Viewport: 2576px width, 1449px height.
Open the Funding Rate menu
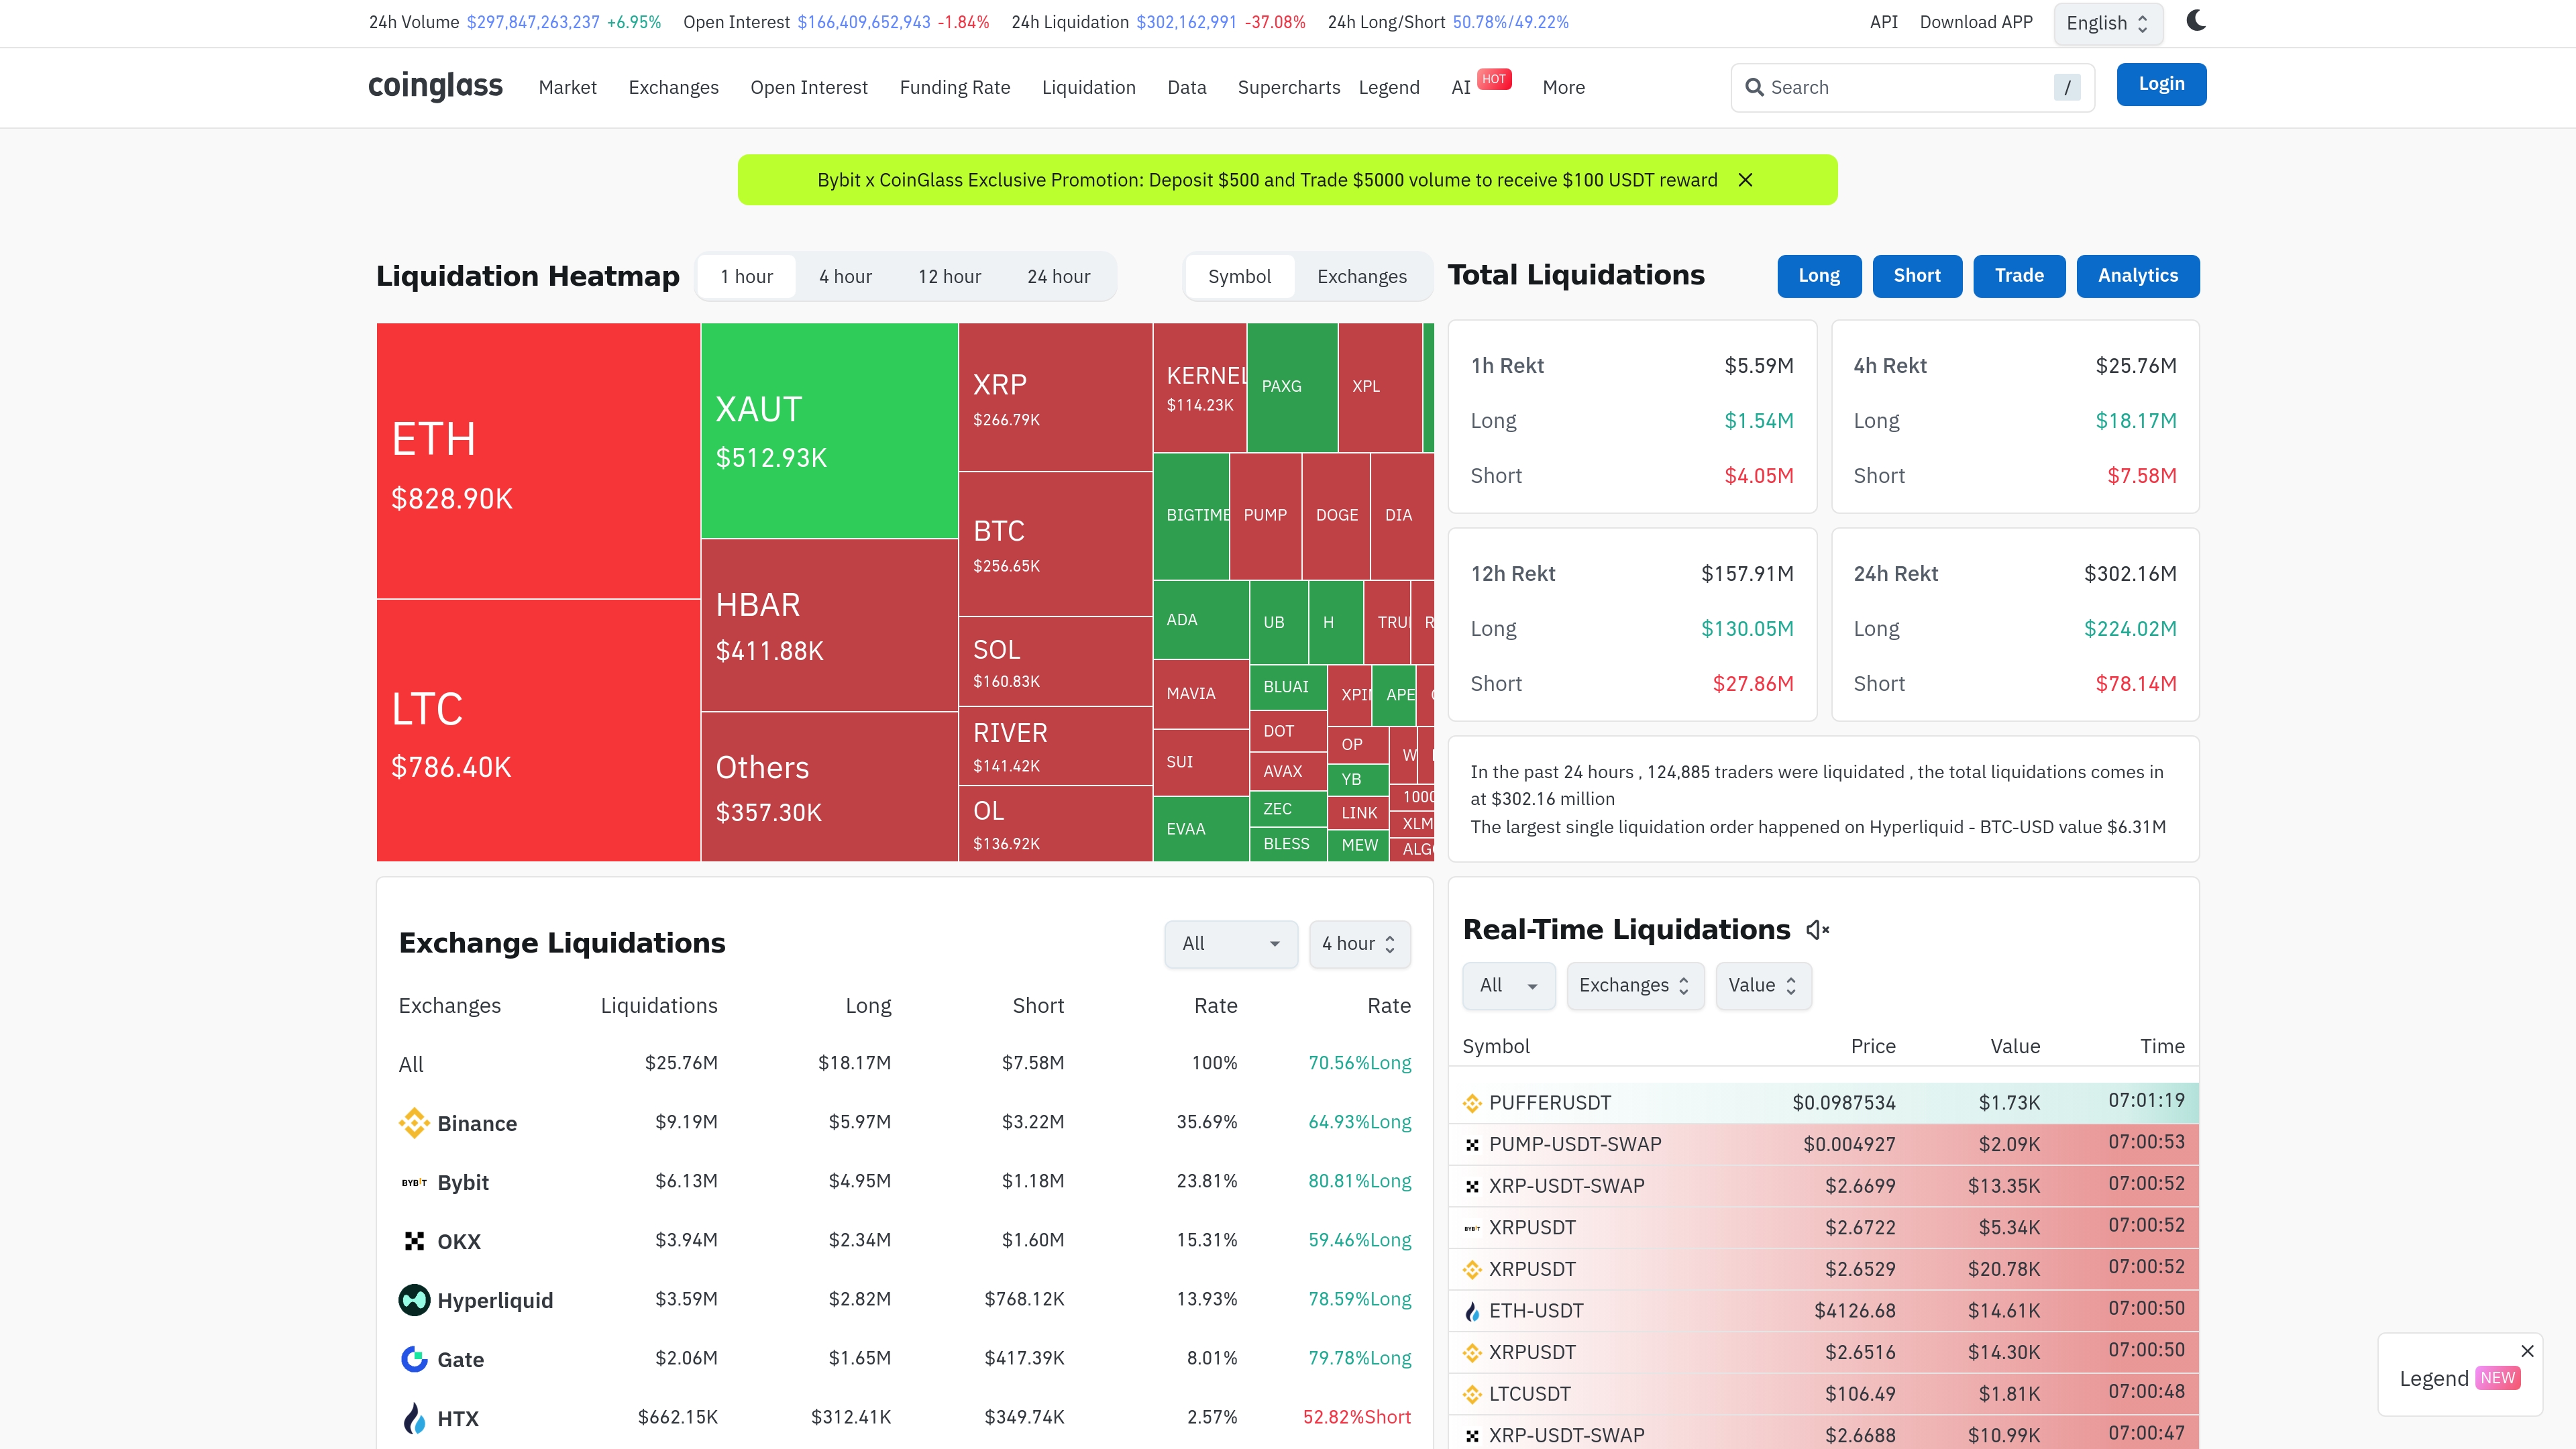pyautogui.click(x=954, y=87)
